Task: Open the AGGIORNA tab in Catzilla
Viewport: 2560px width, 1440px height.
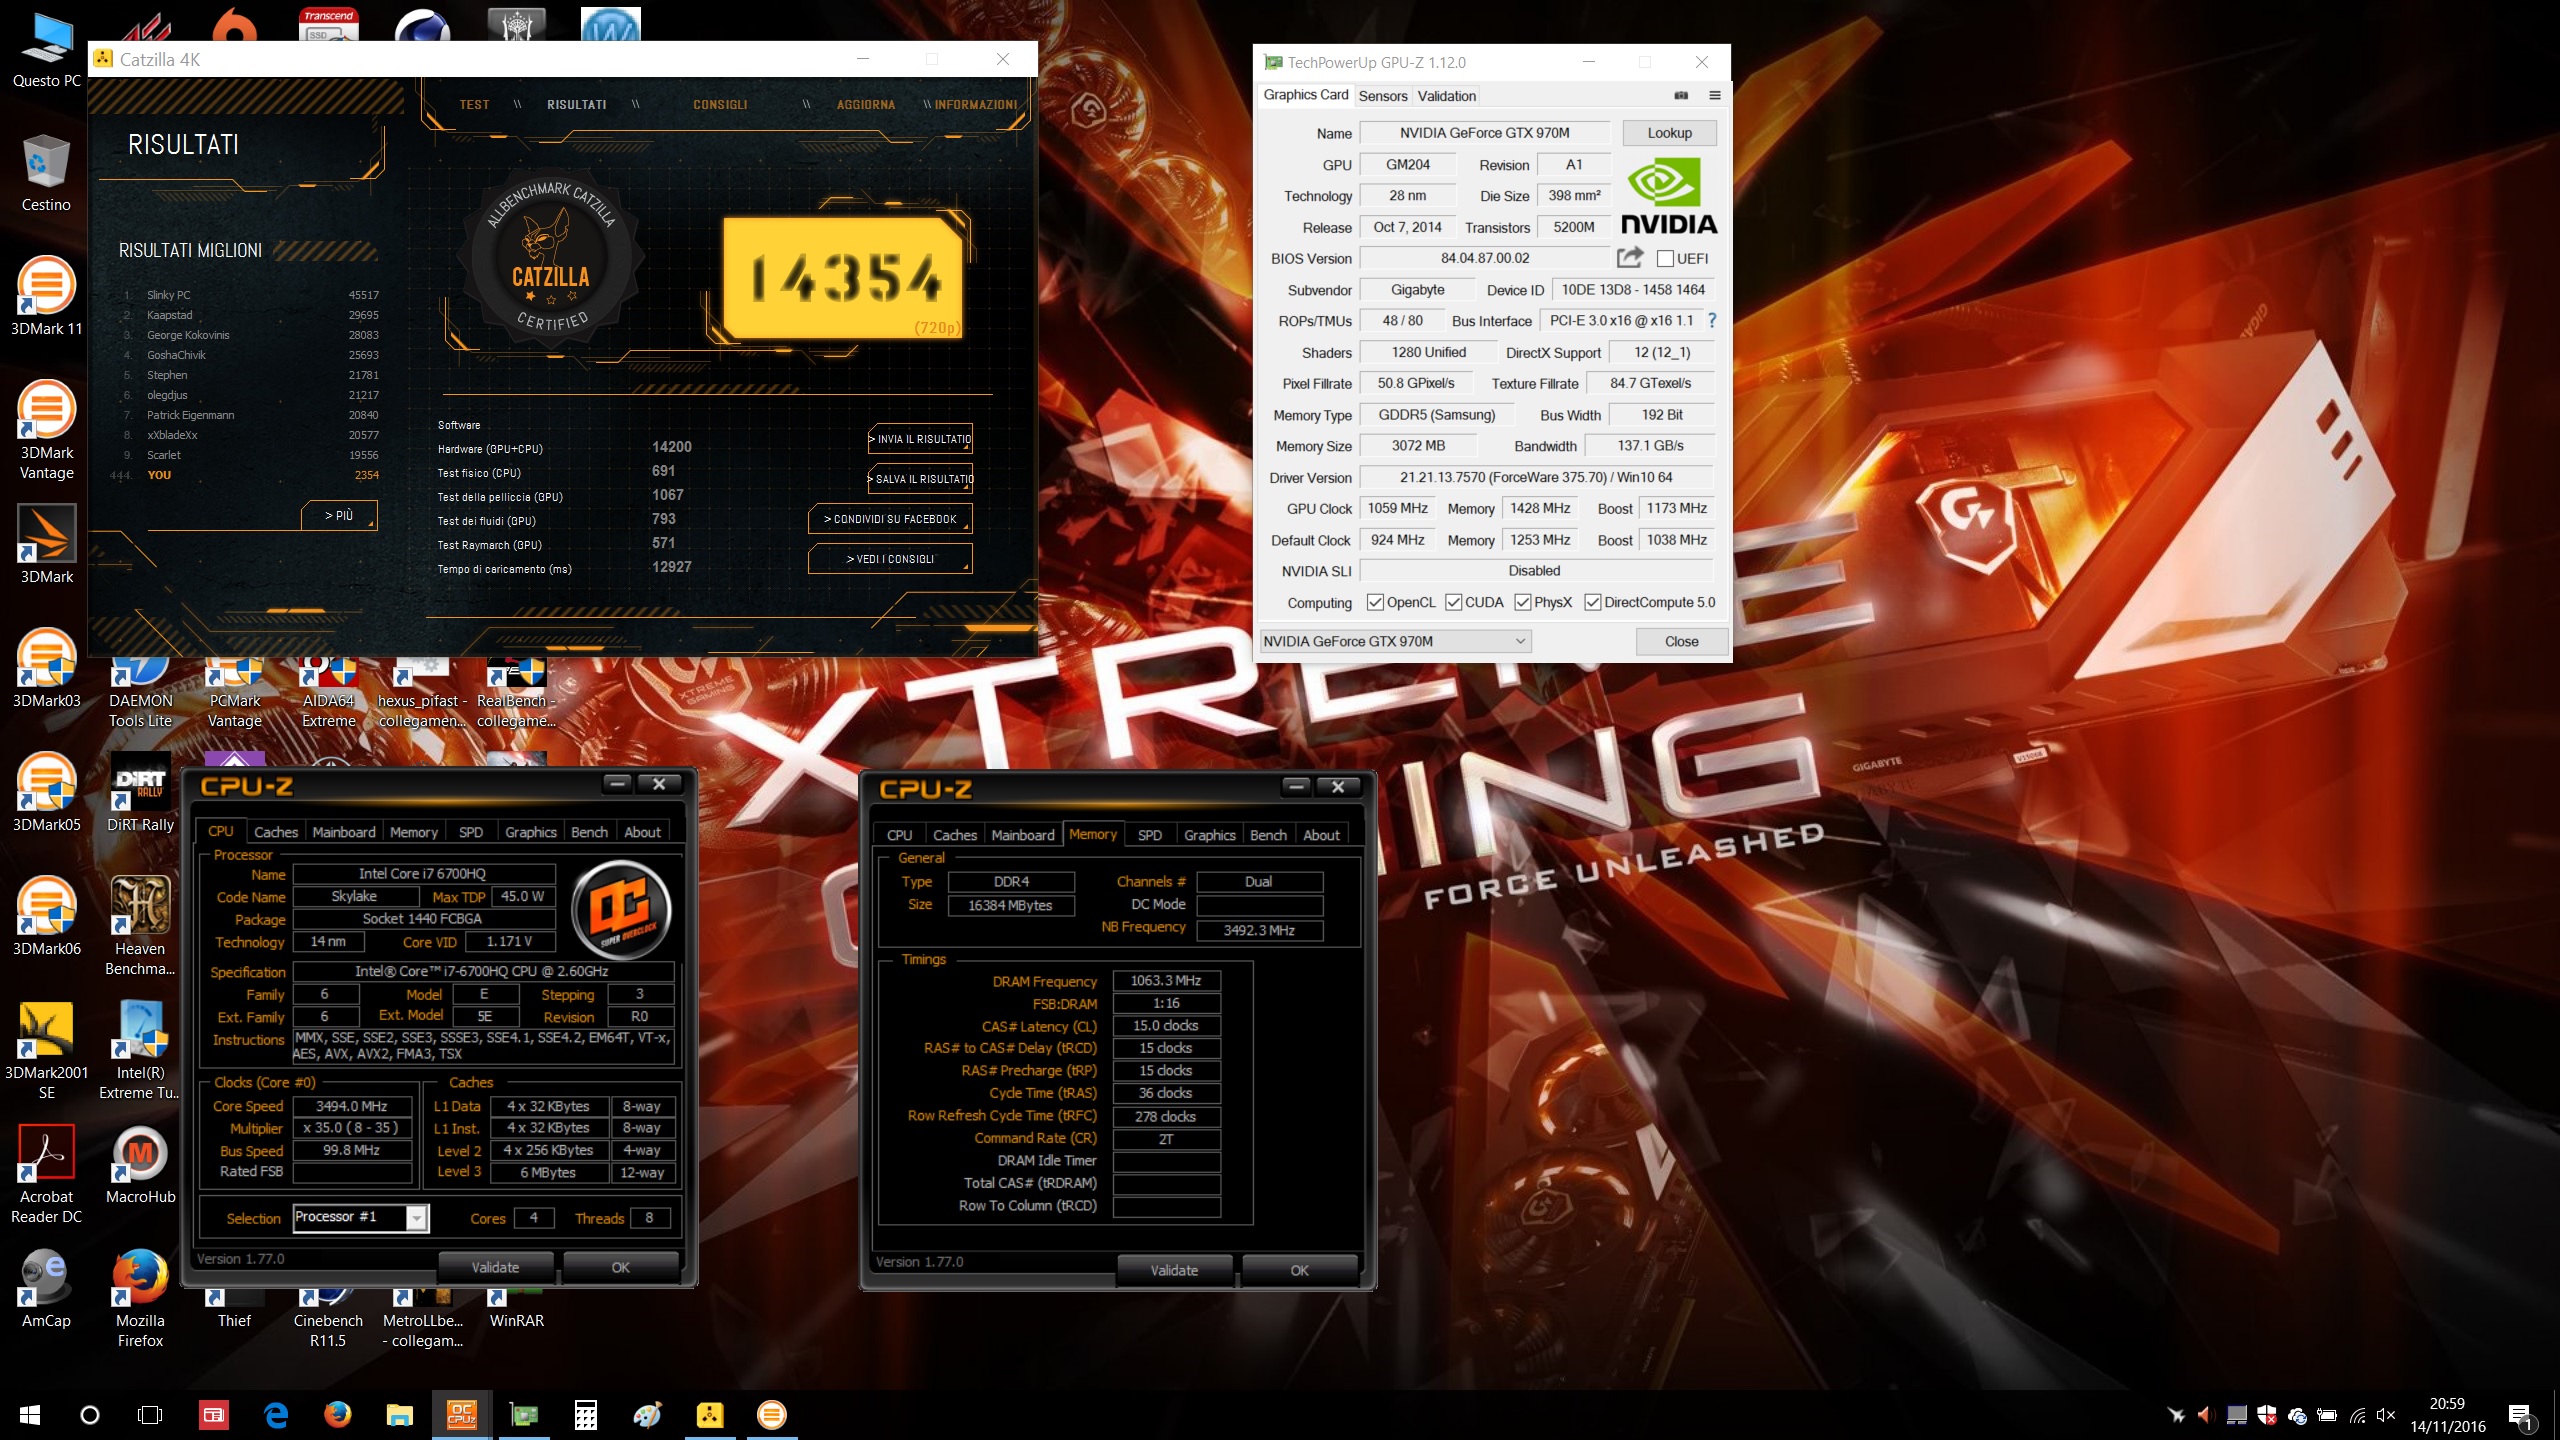Action: coord(866,104)
